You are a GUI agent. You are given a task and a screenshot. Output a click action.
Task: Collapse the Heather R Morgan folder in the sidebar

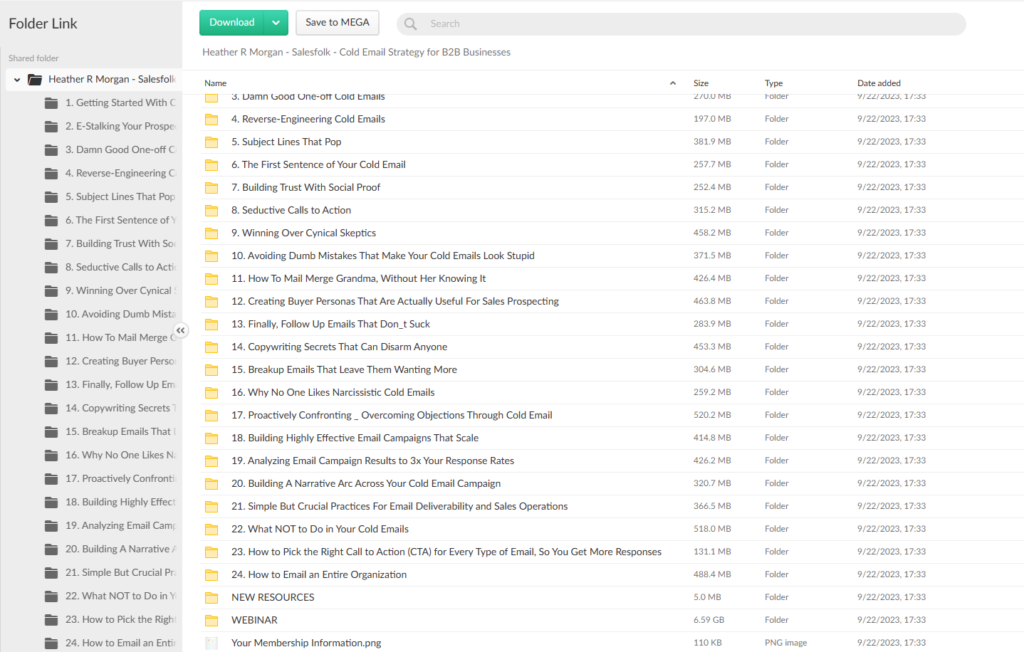tap(16, 78)
